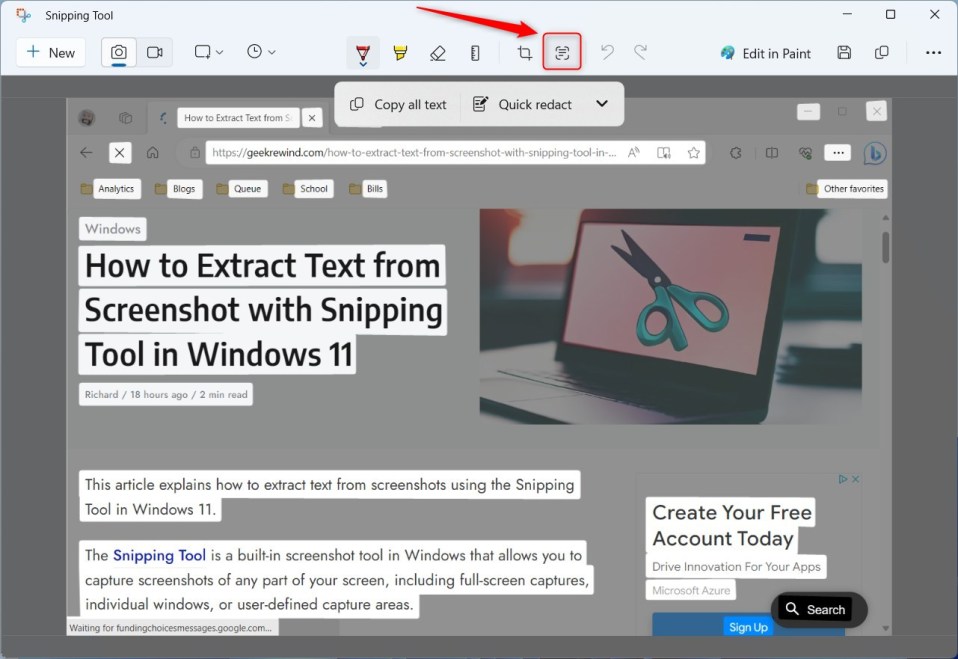958x659 pixels.
Task: Click the 'Richard / 18 hours ago' byline
Action: [166, 395]
